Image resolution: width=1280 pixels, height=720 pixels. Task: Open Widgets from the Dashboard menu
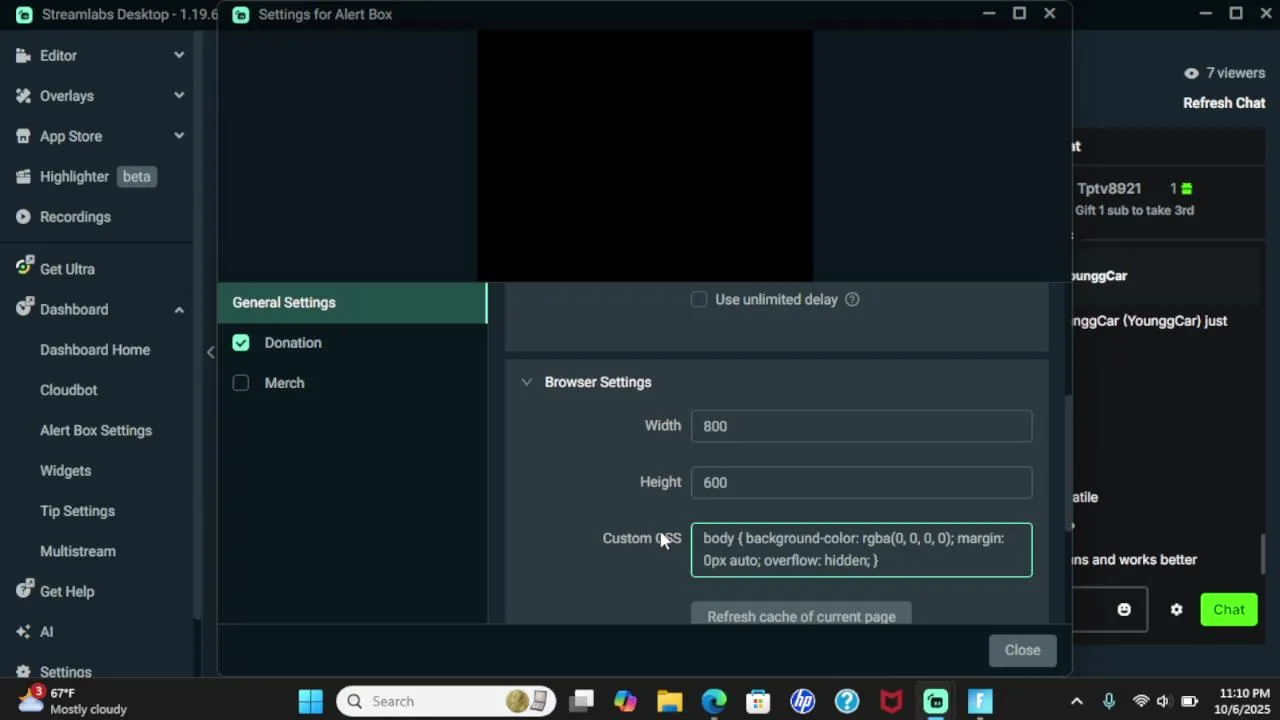coord(65,470)
